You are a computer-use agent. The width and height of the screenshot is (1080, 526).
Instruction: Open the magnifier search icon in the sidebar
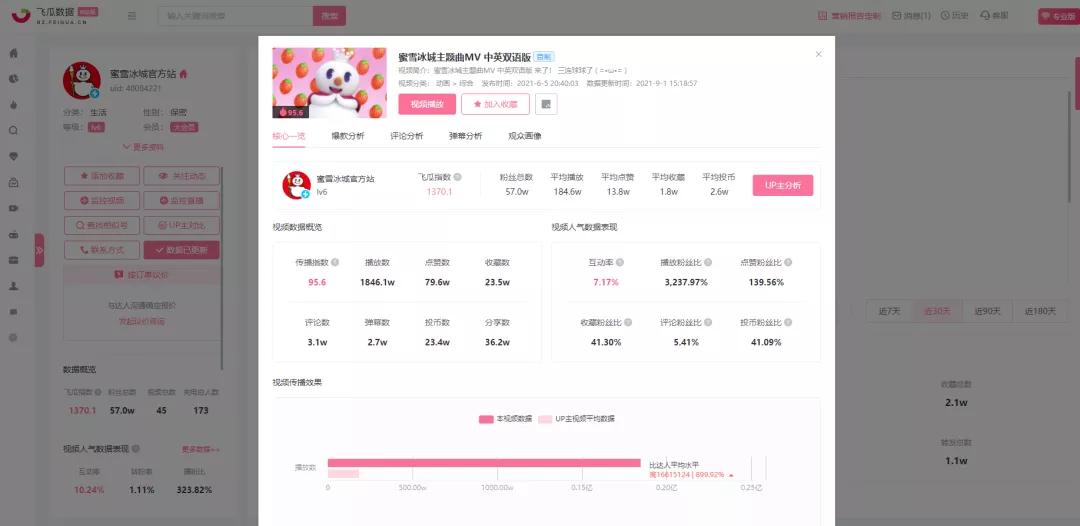coord(13,130)
